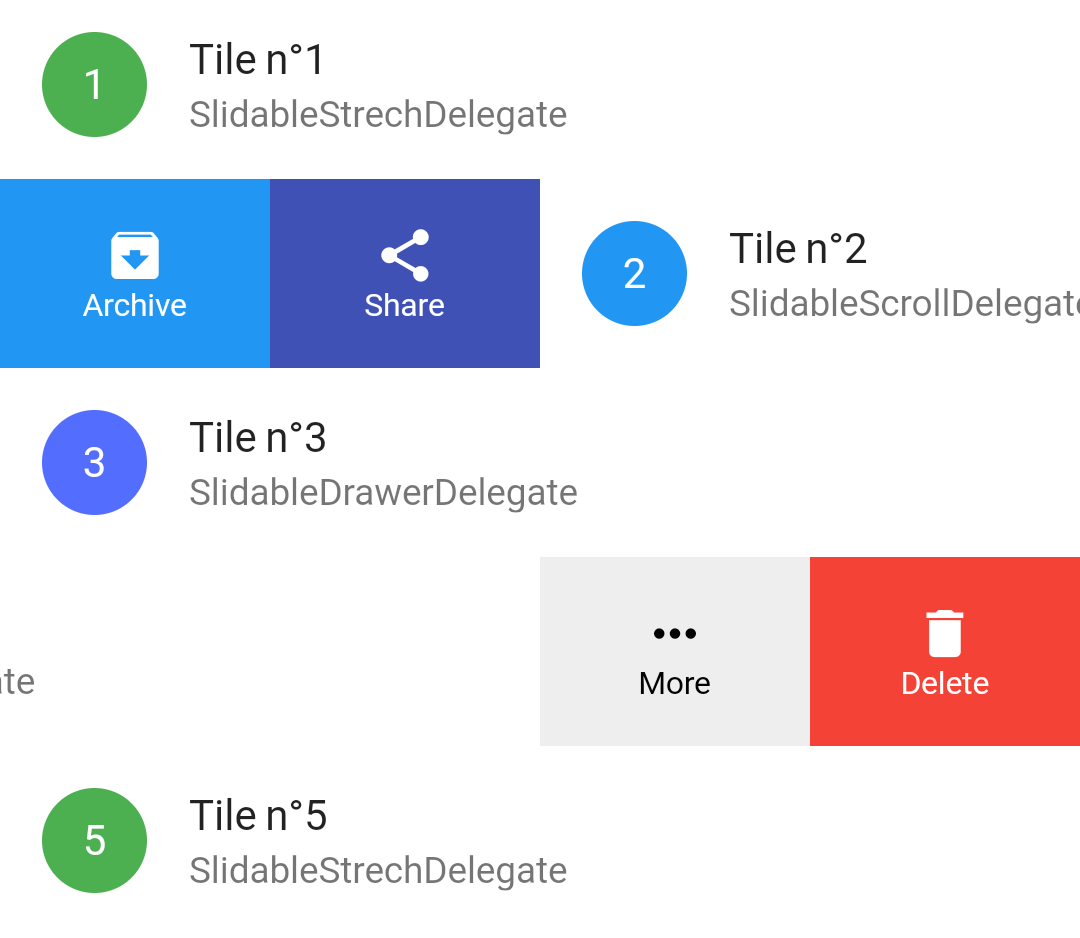Click SlidableStrechDelegate subtitle under Tile n°5
1080x938 pixels.
pyautogui.click(x=378, y=871)
